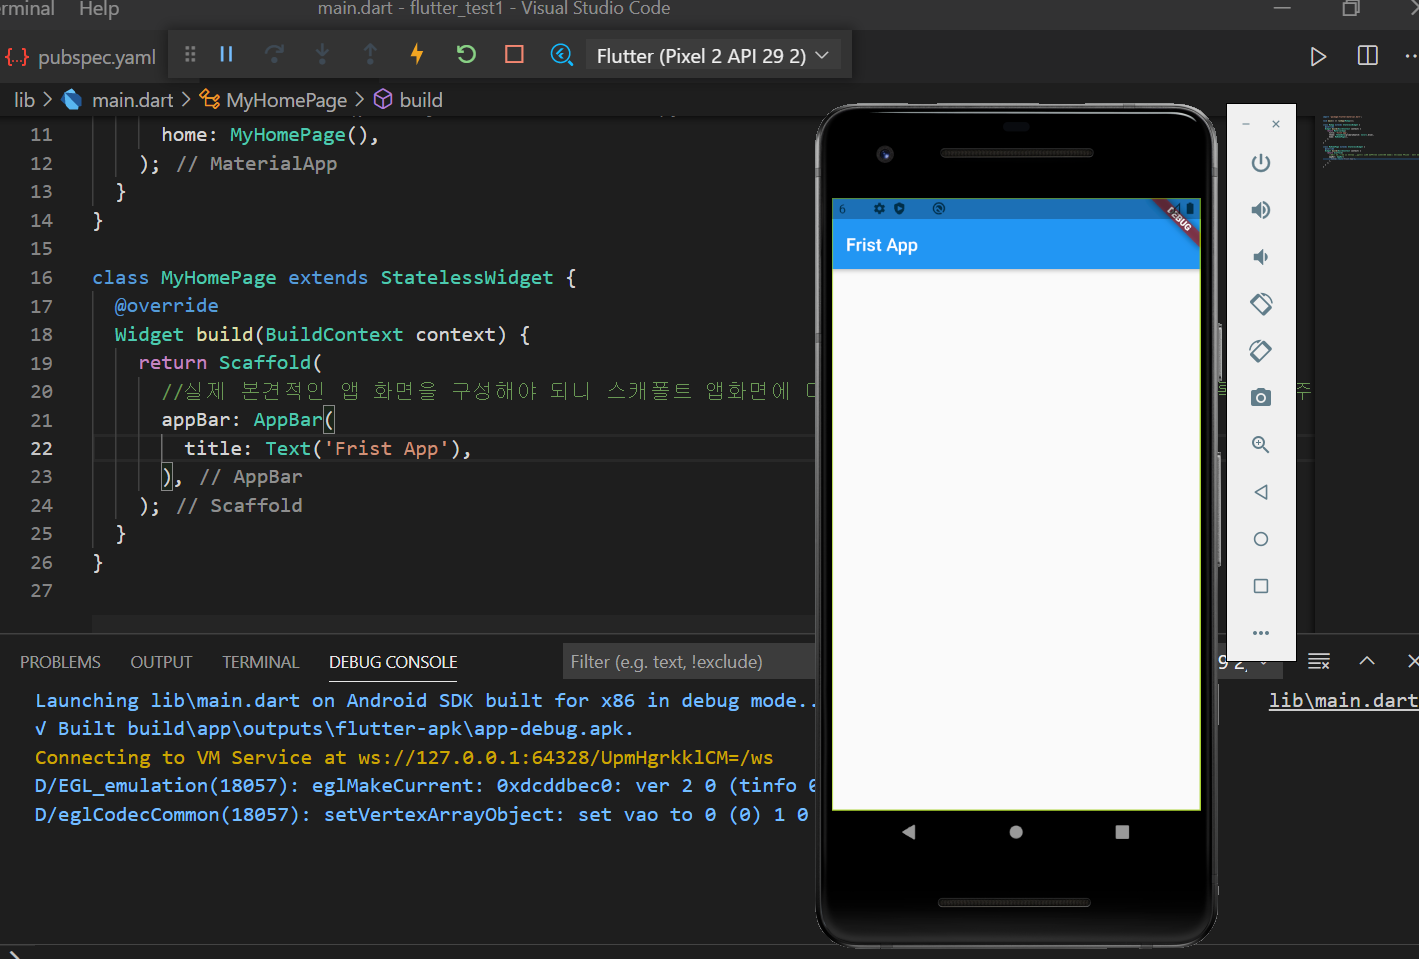The height and width of the screenshot is (959, 1419).
Task: Switch to the OUTPUT panel tab
Action: click(x=161, y=662)
